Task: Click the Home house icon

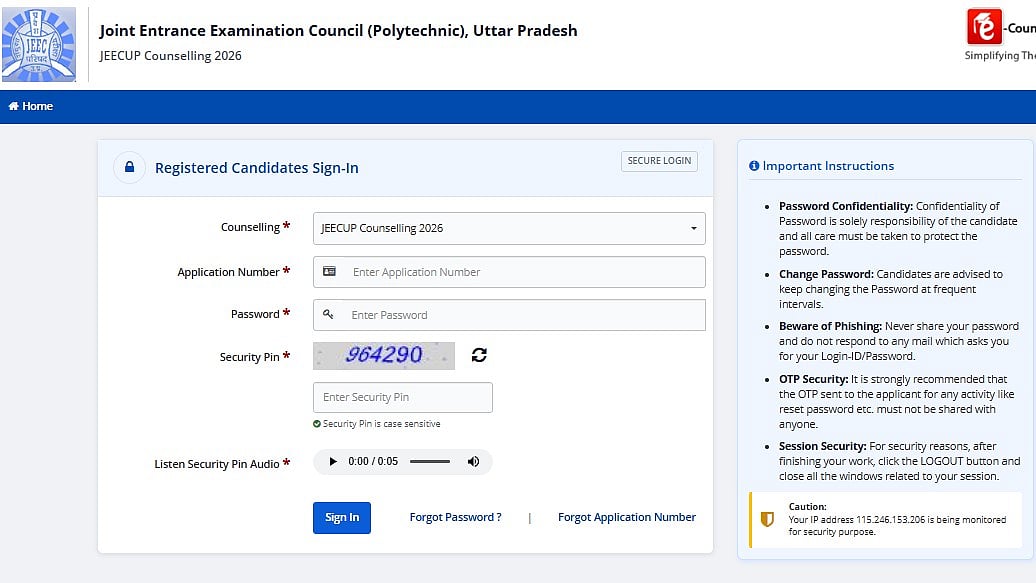Action: coord(13,106)
